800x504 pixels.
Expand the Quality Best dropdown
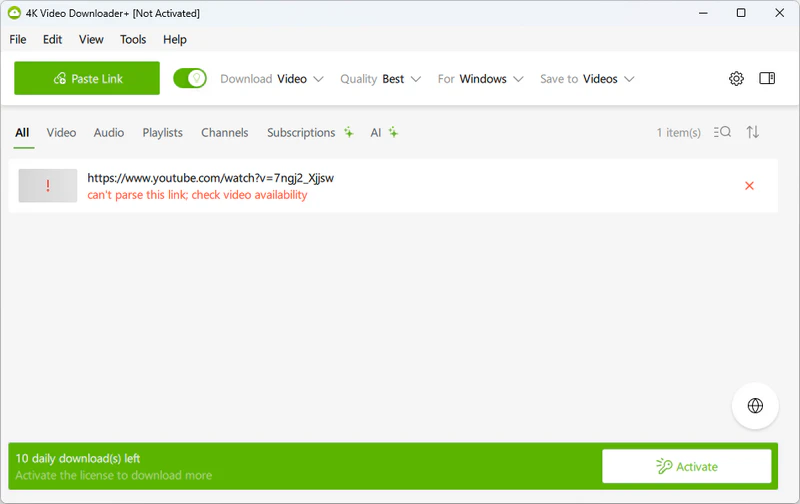pos(381,79)
